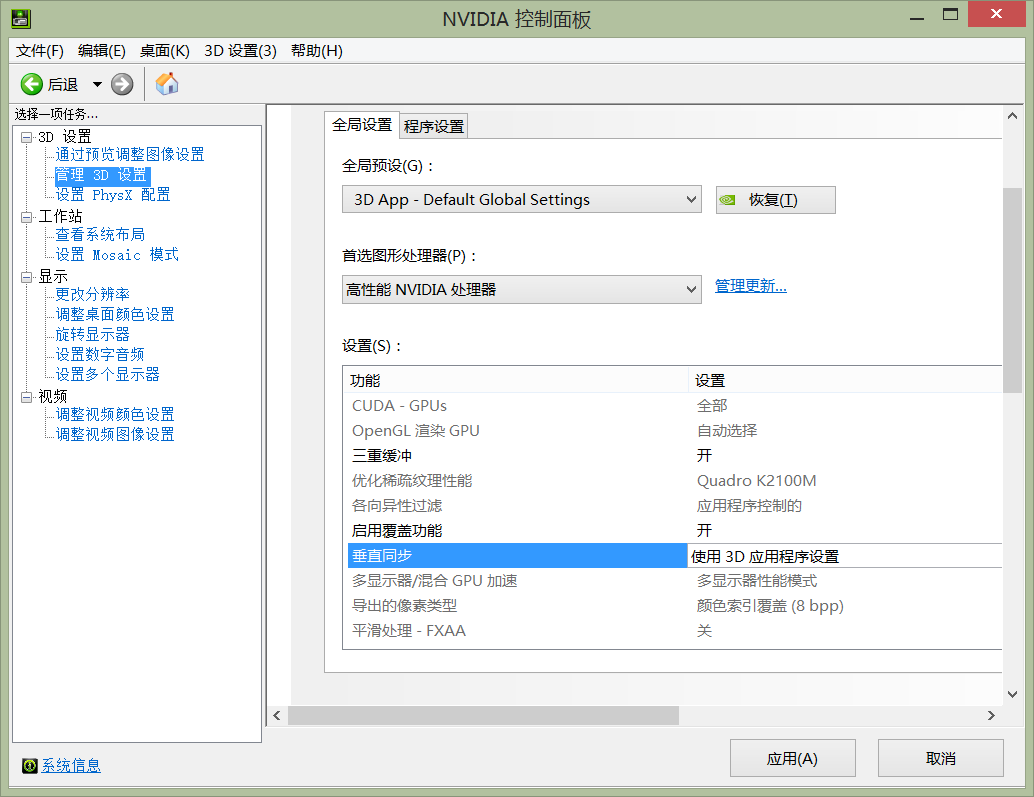Screen dimensions: 1034x797
Task: Select the 各向异性过滤 row
Action: pos(675,506)
